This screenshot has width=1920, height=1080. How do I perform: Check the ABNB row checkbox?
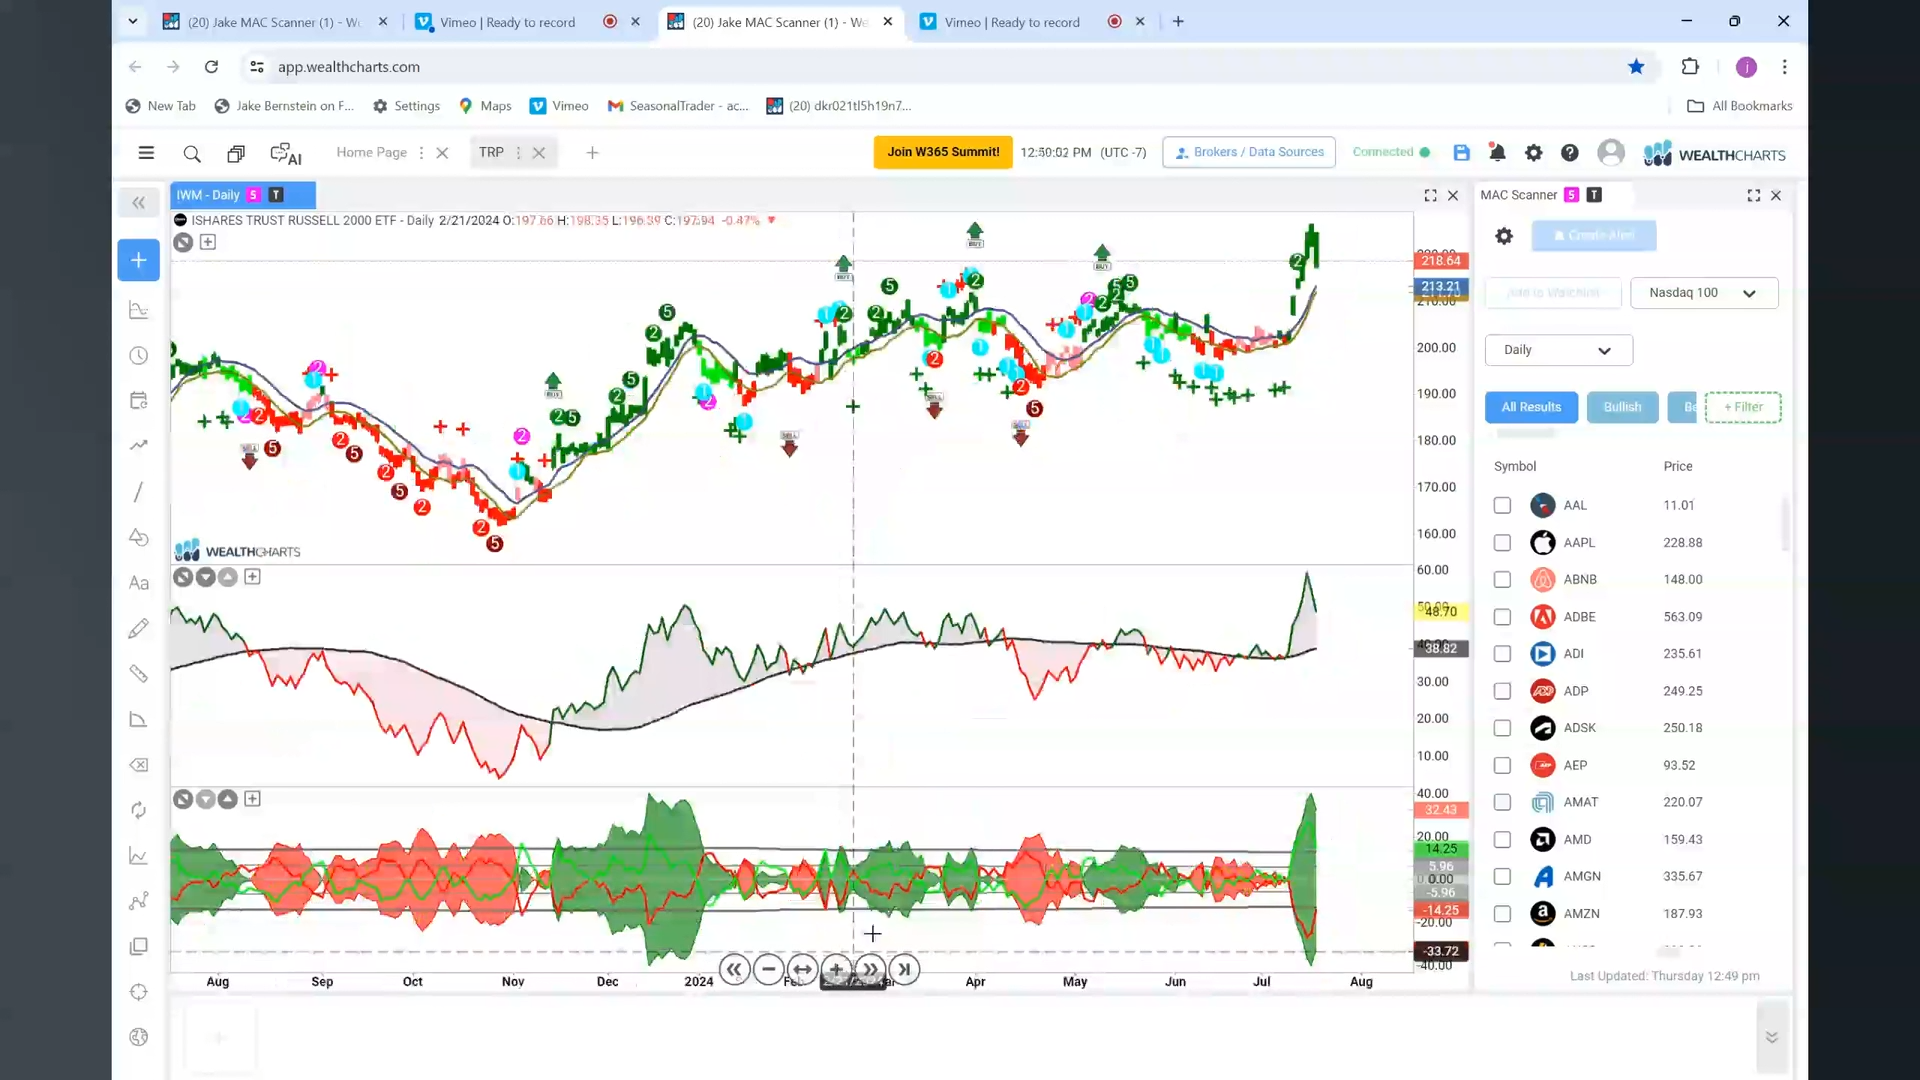click(1502, 580)
